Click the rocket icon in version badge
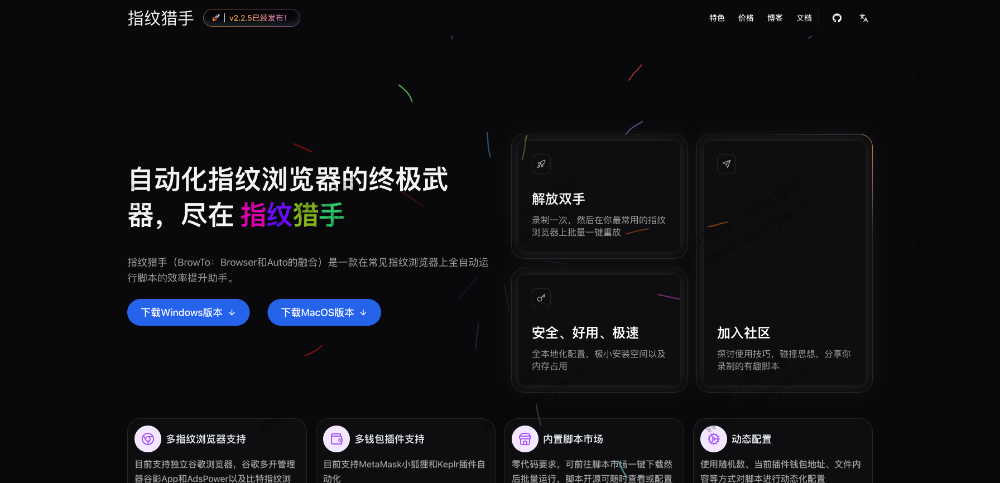Viewport: 1000px width, 483px height. (x=216, y=19)
